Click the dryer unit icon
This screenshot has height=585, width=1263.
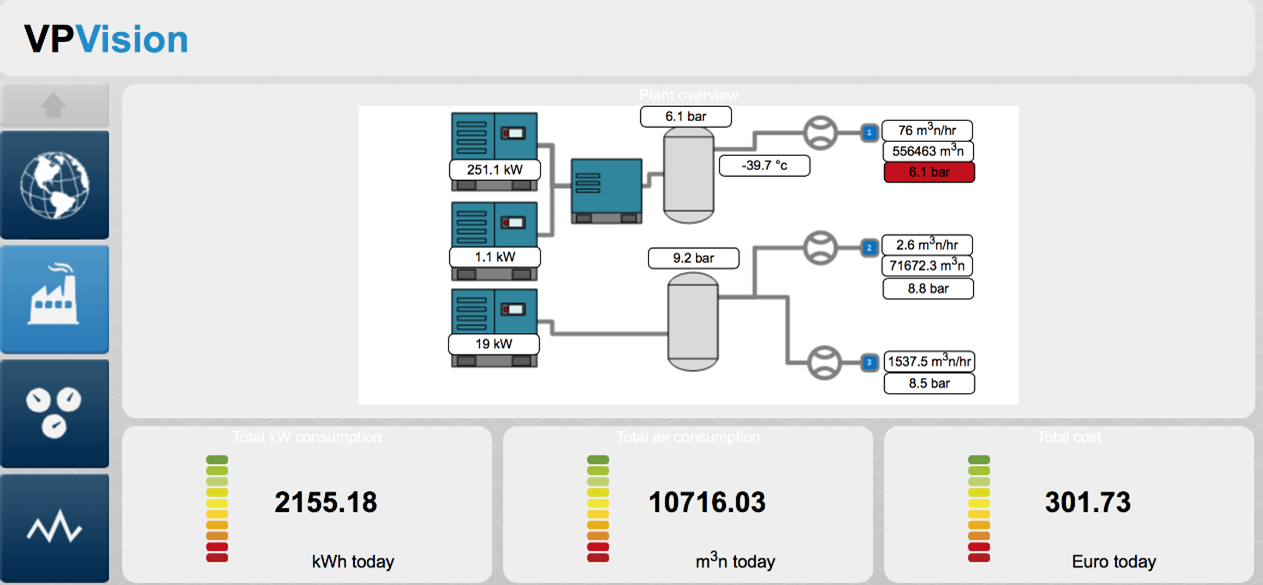pyautogui.click(x=606, y=188)
